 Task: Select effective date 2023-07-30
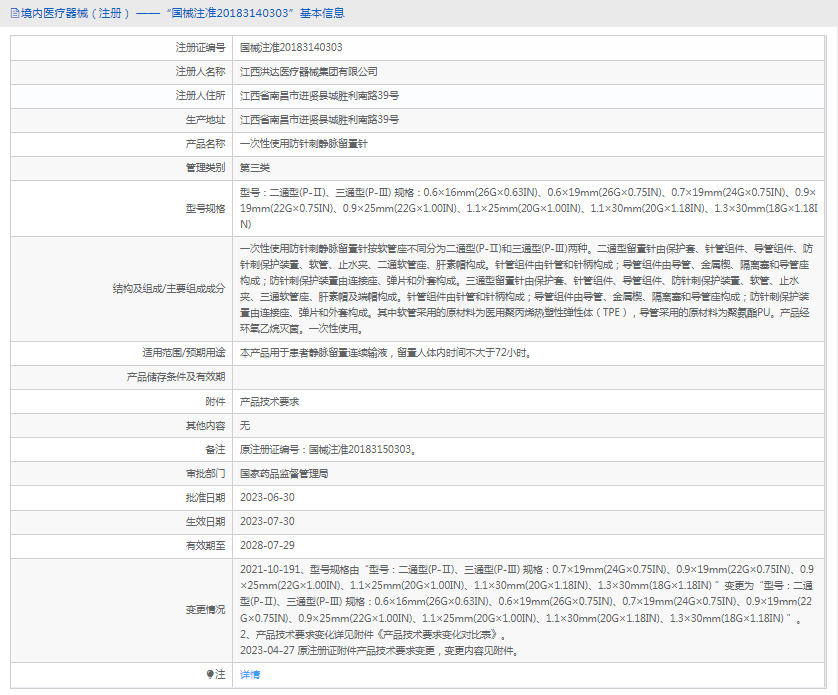point(267,522)
